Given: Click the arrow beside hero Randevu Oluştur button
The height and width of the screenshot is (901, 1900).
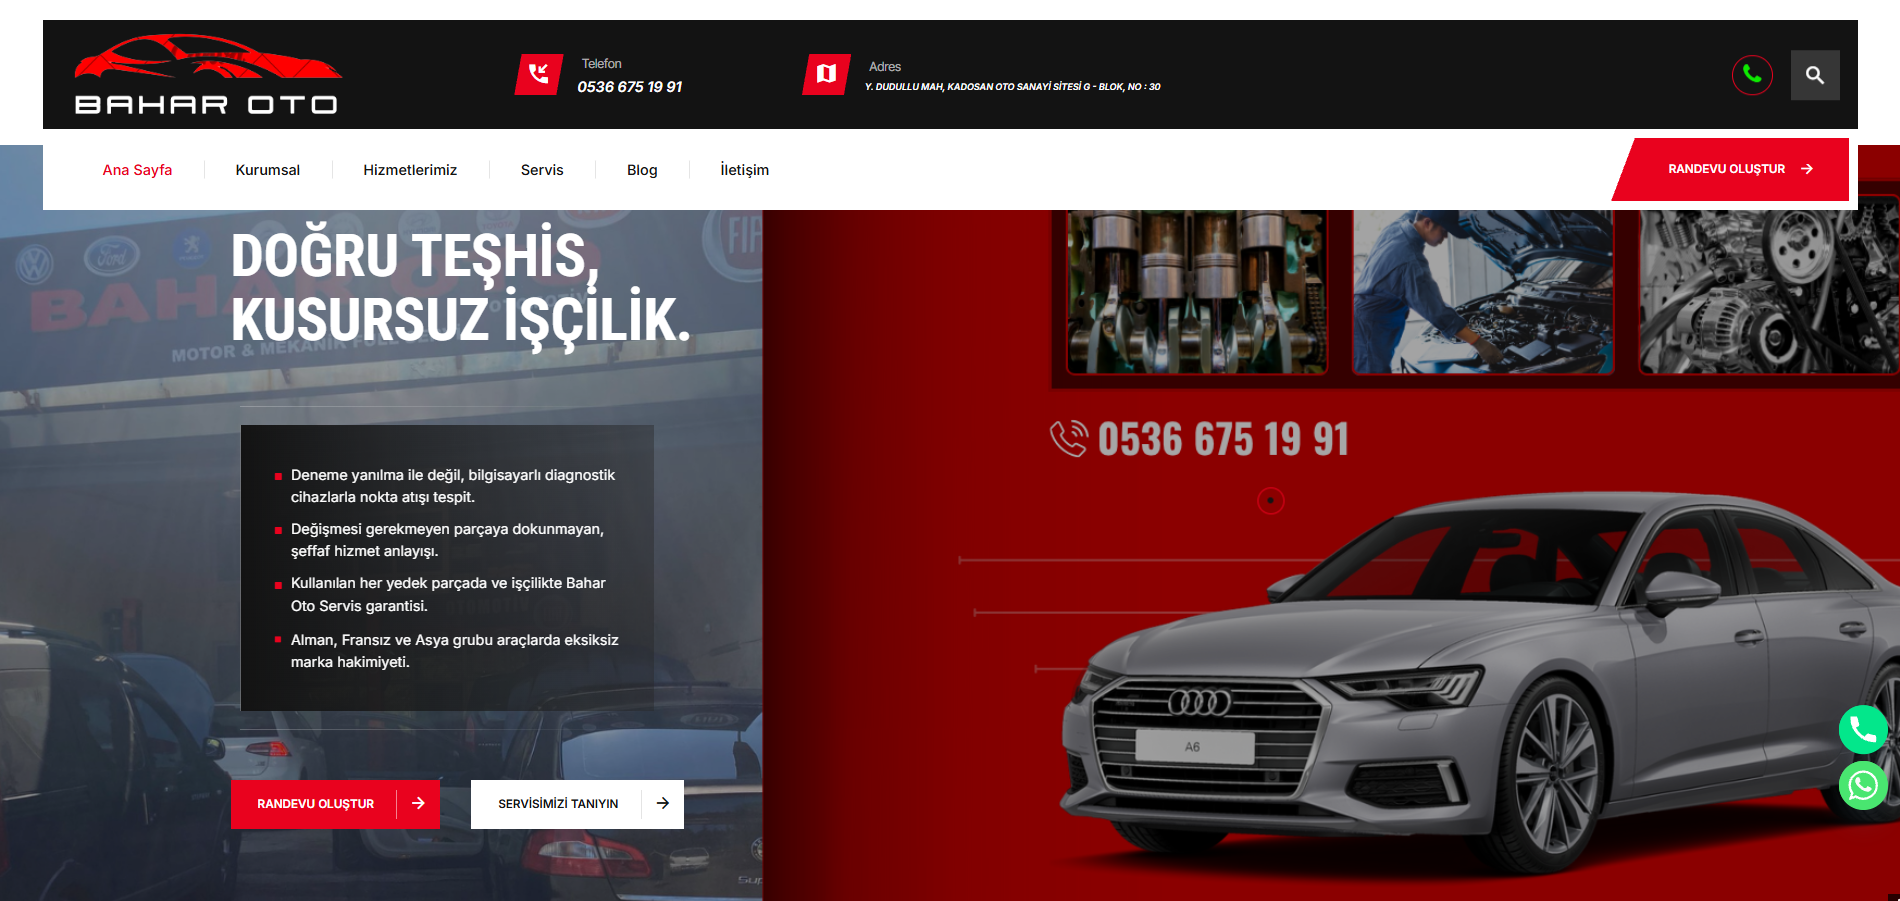Looking at the screenshot, I should pos(418,804).
